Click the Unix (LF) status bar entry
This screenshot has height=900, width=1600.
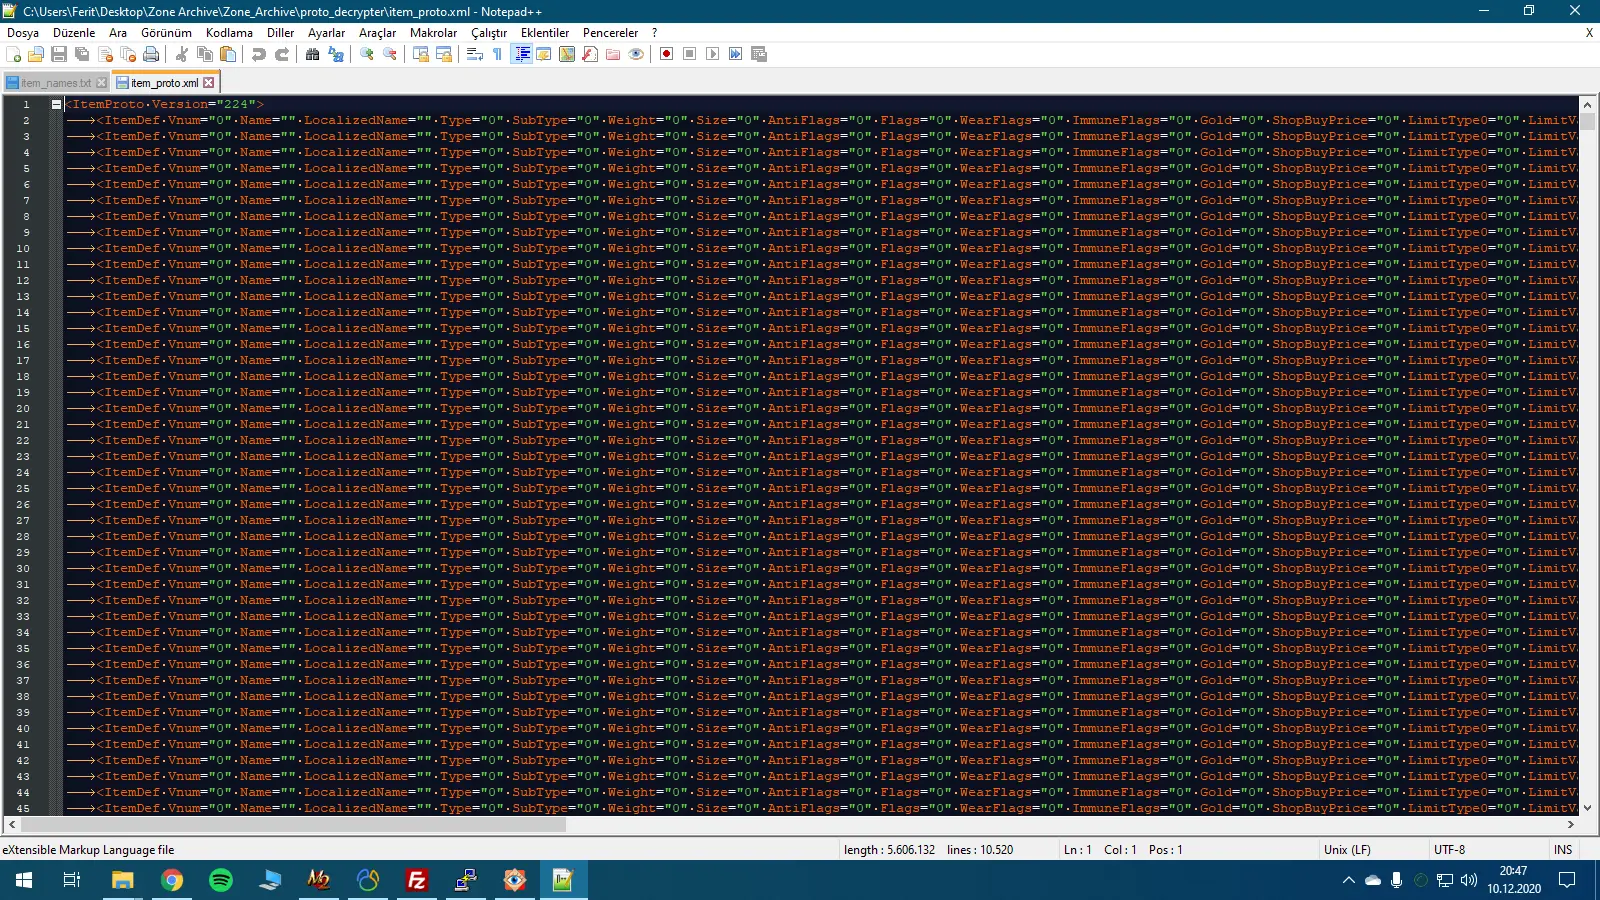click(1347, 850)
